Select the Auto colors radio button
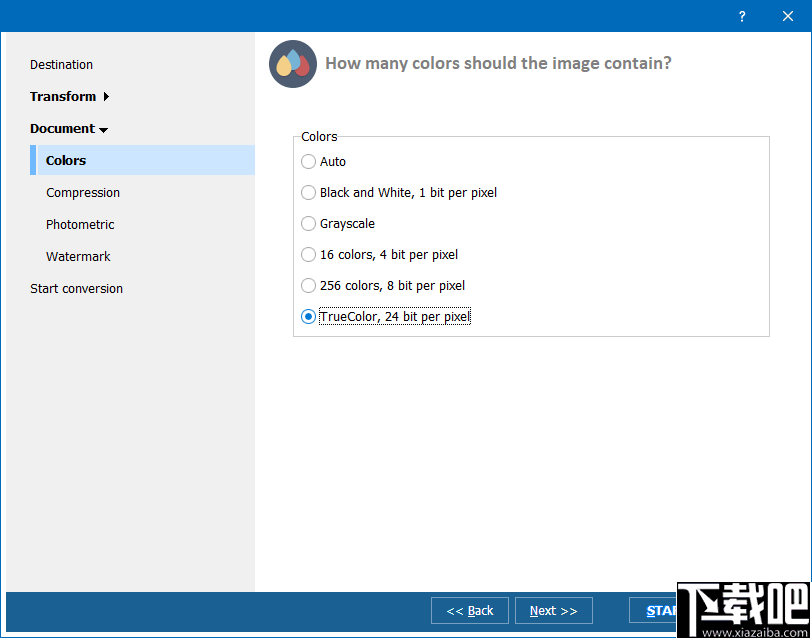Viewport: 812px width, 638px height. (x=308, y=162)
